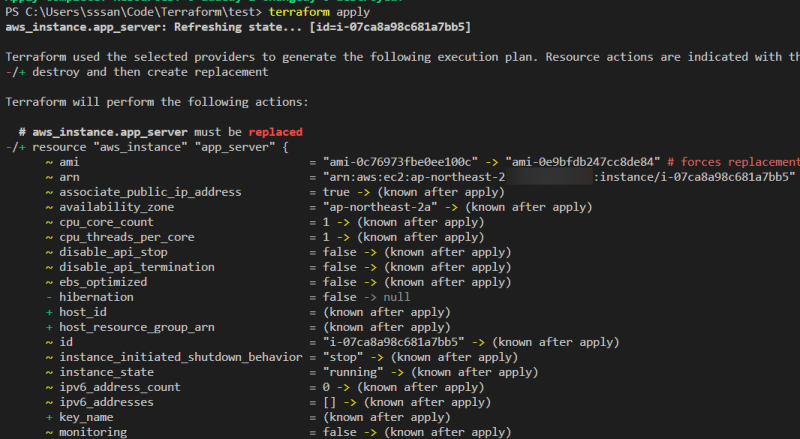The image size is (800, 439).
Task: Click the associate_public_ip_address attribute name
Action: click(x=150, y=192)
